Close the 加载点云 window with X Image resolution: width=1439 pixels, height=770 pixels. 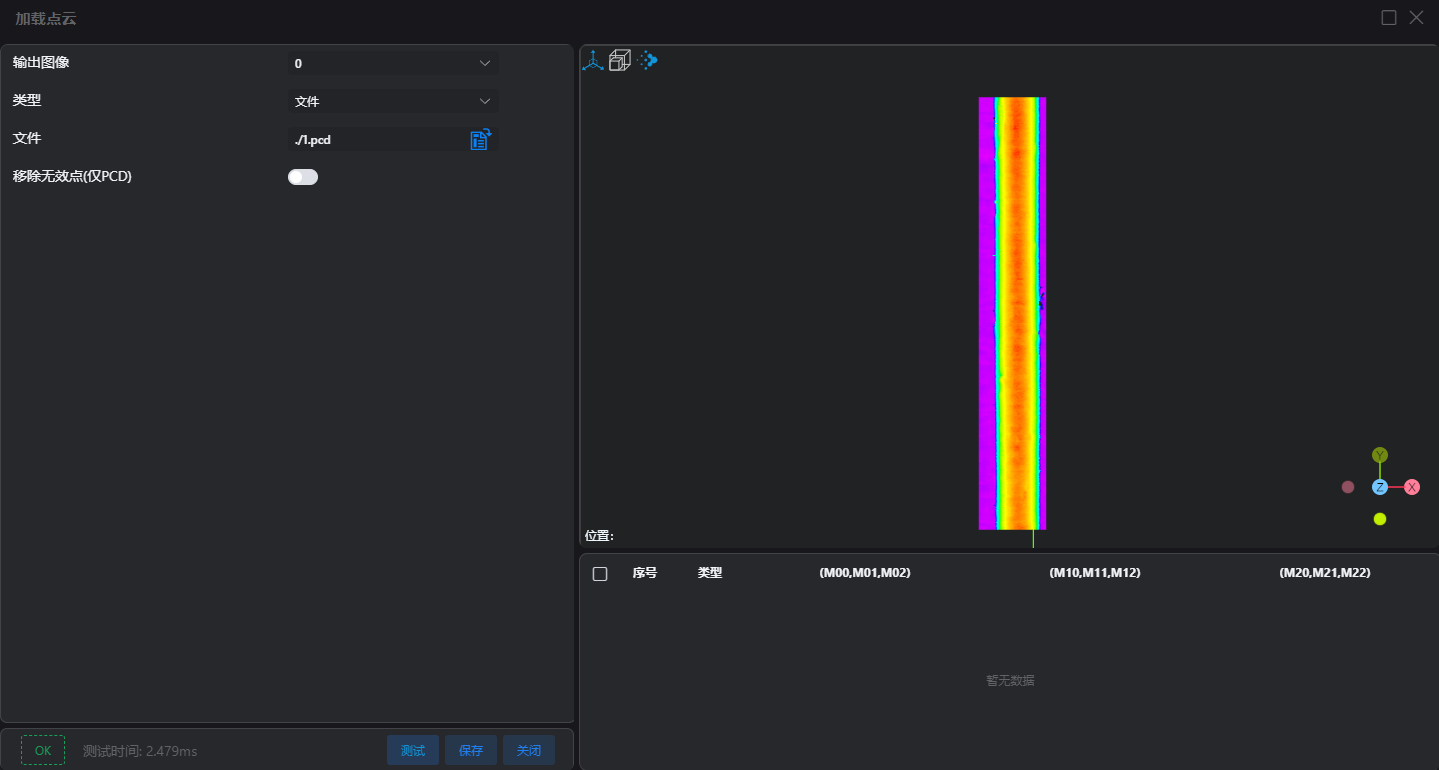[x=1416, y=17]
